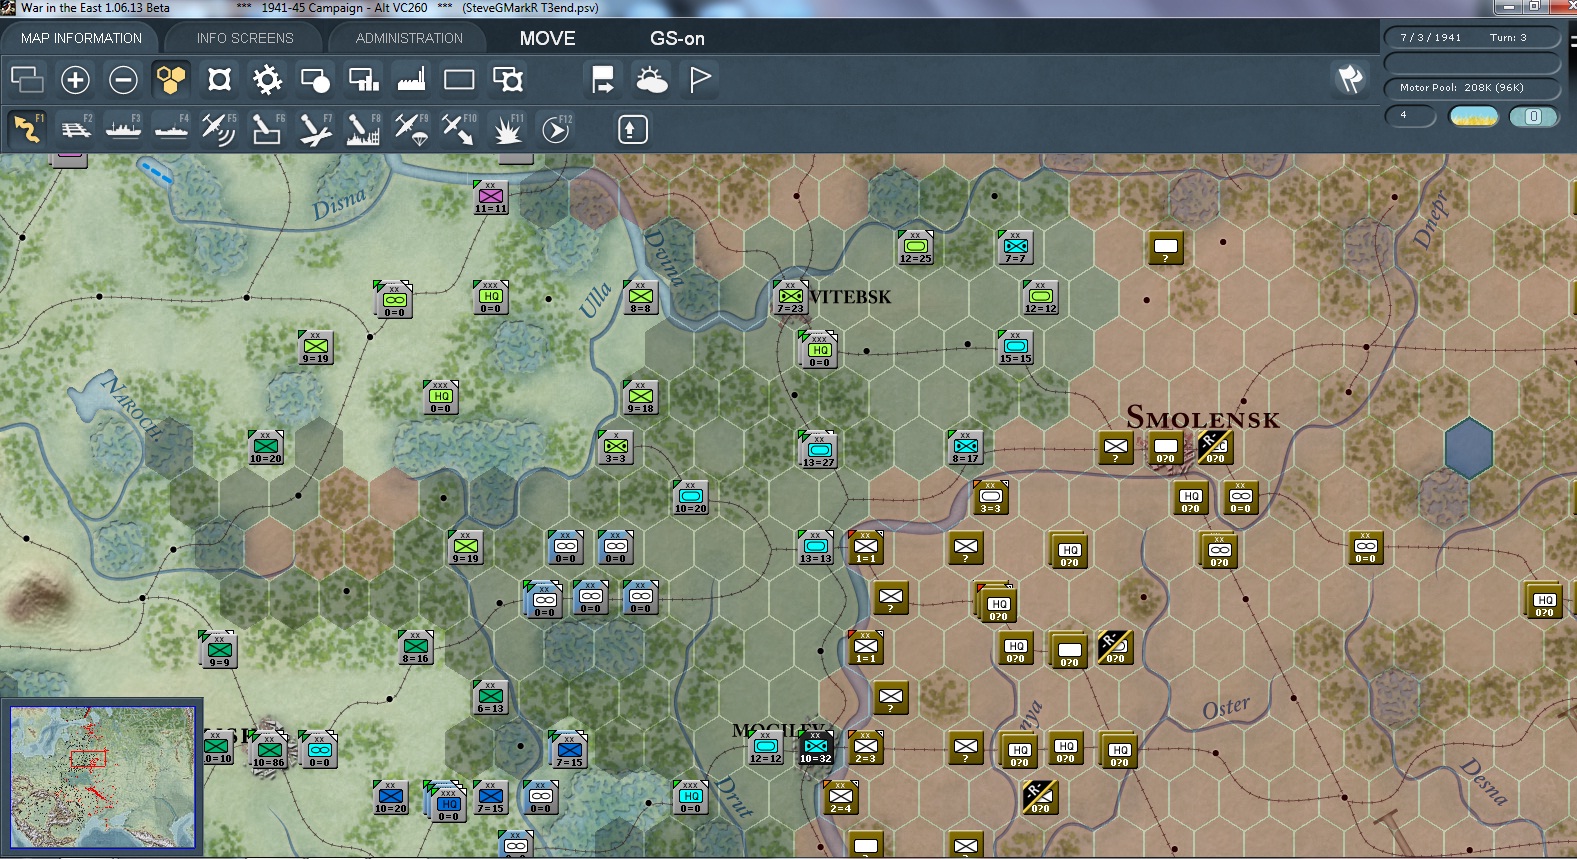1577x859 pixels.
Task: Select the magenta 11=11 unit near Disna
Action: [491, 197]
